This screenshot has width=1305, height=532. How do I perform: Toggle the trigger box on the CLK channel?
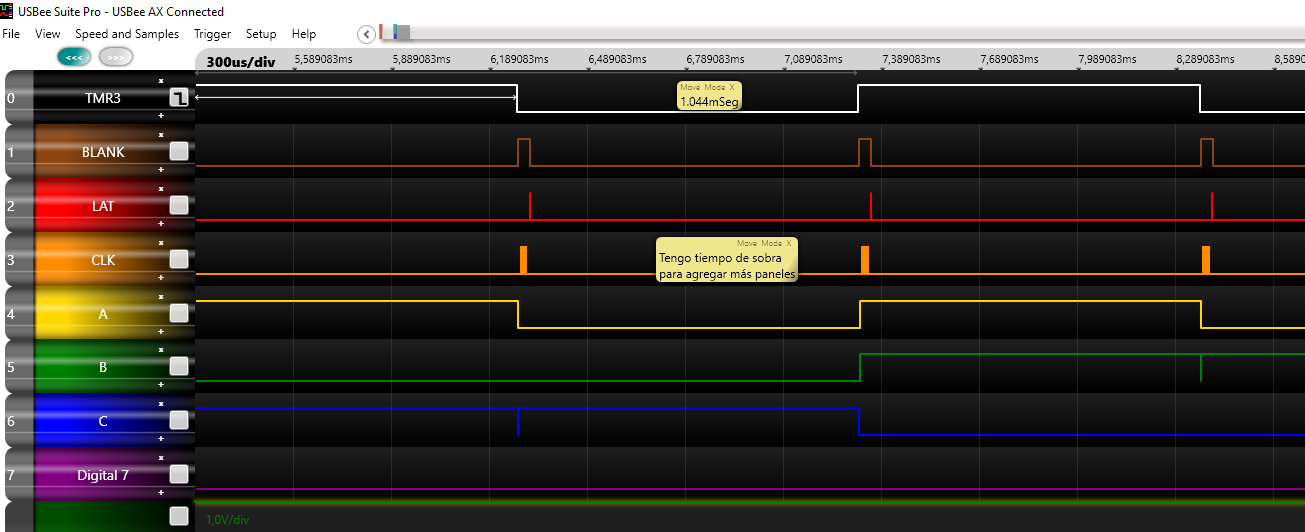pyautogui.click(x=179, y=259)
